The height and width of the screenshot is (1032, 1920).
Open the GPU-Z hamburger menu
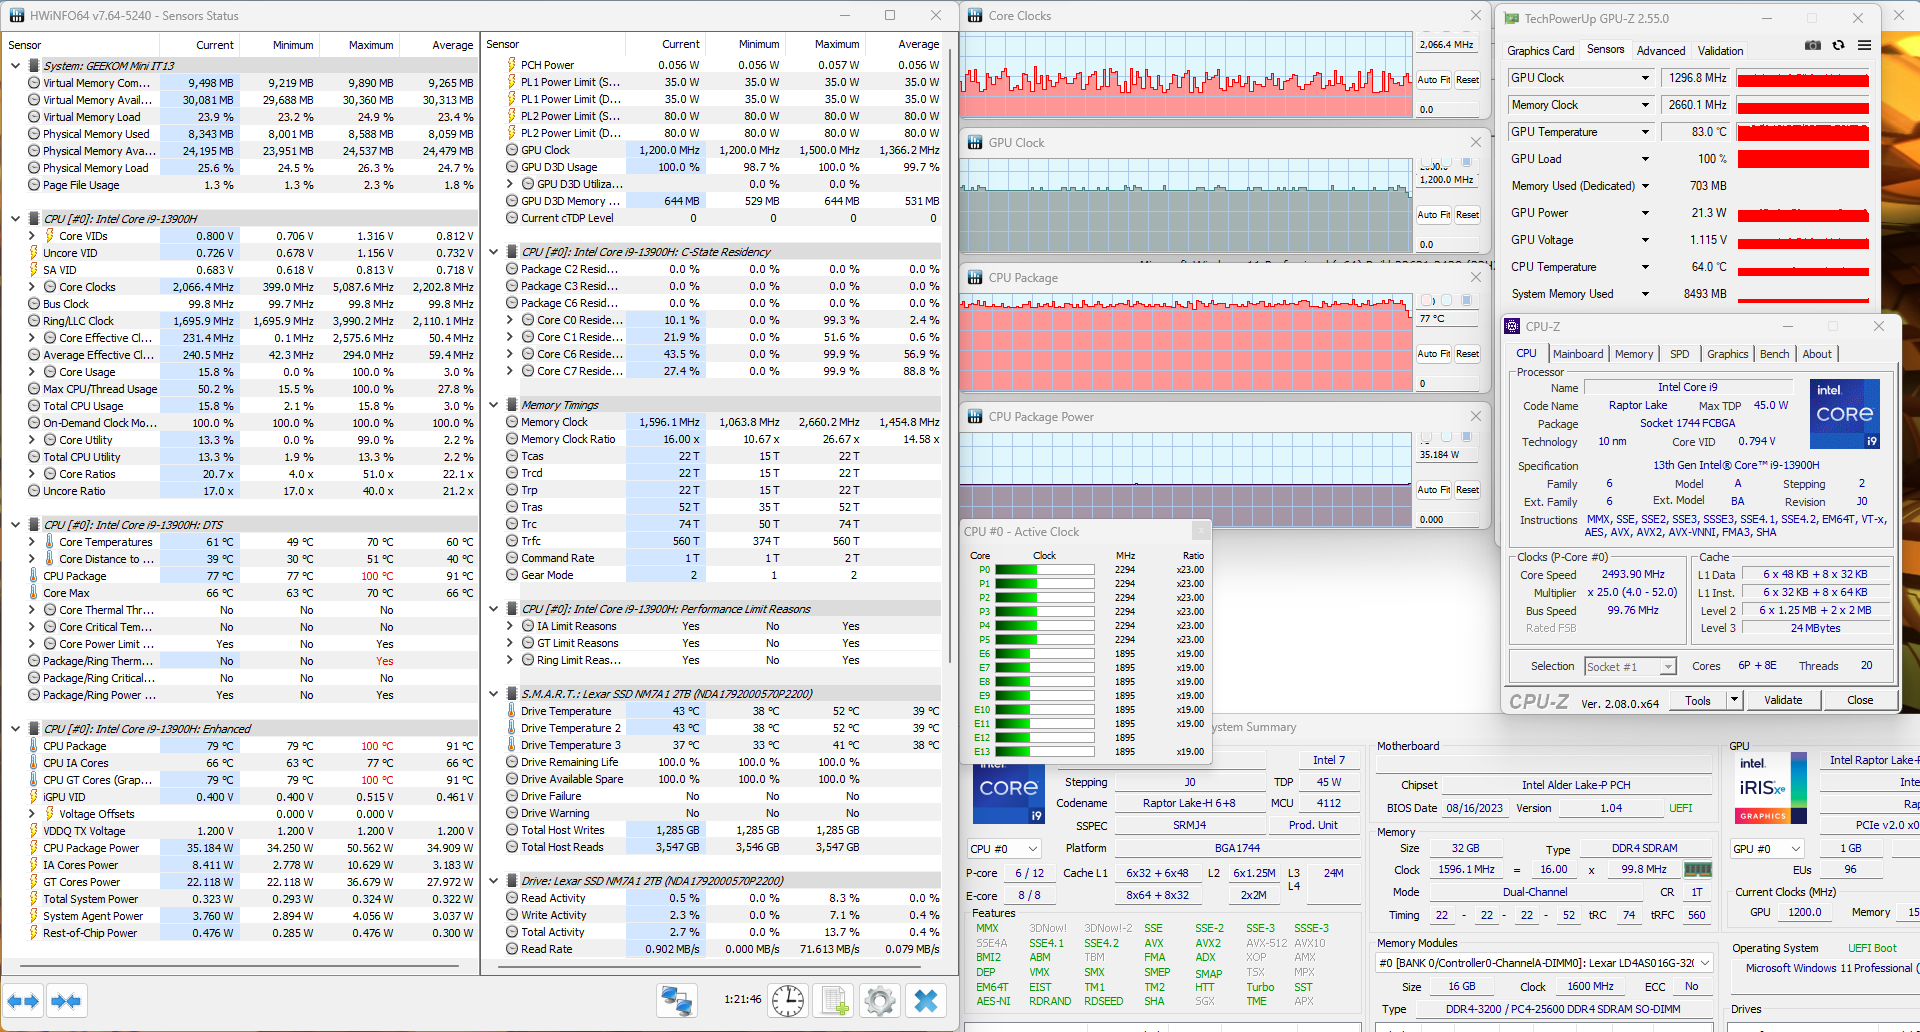coord(1865,45)
